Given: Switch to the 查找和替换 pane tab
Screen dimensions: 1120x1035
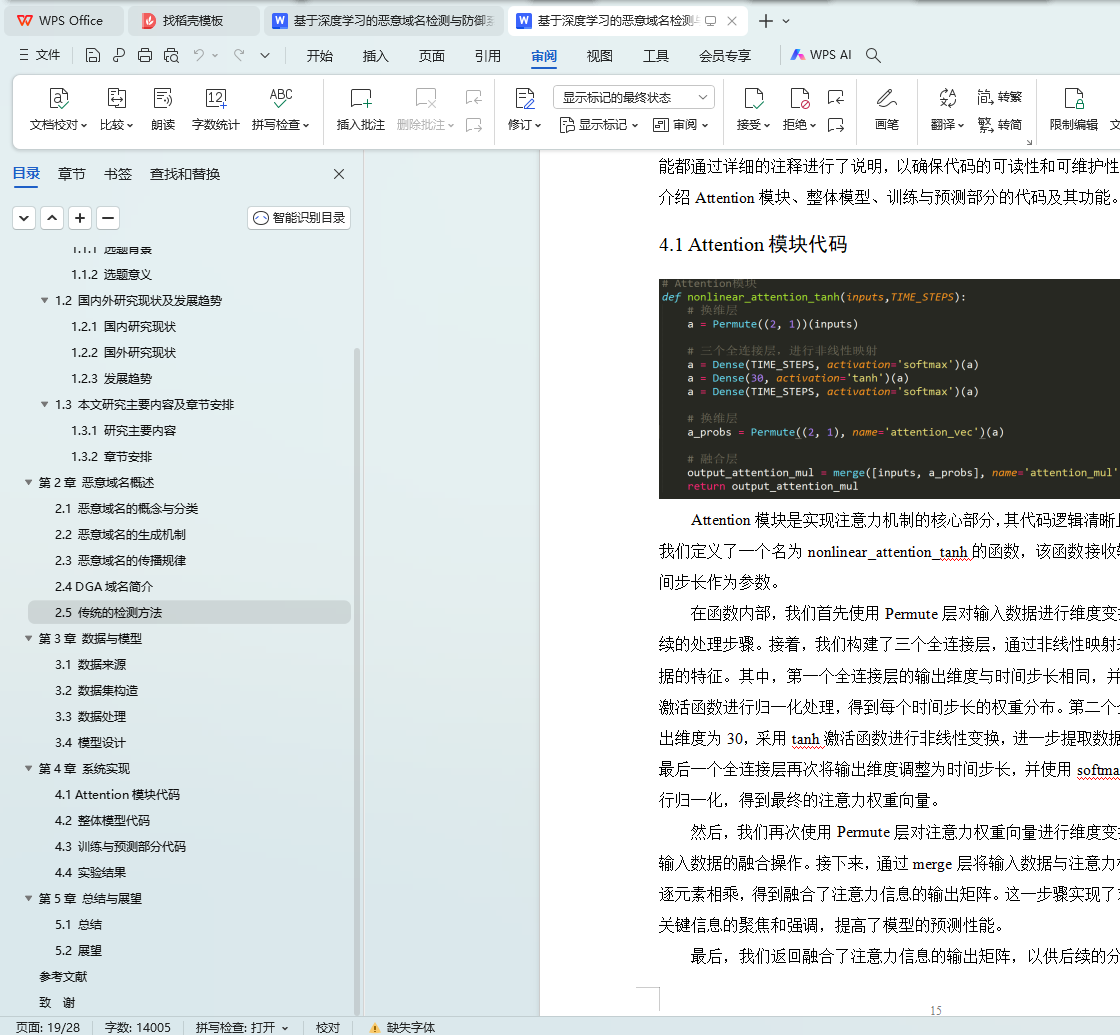Looking at the screenshot, I should (185, 174).
